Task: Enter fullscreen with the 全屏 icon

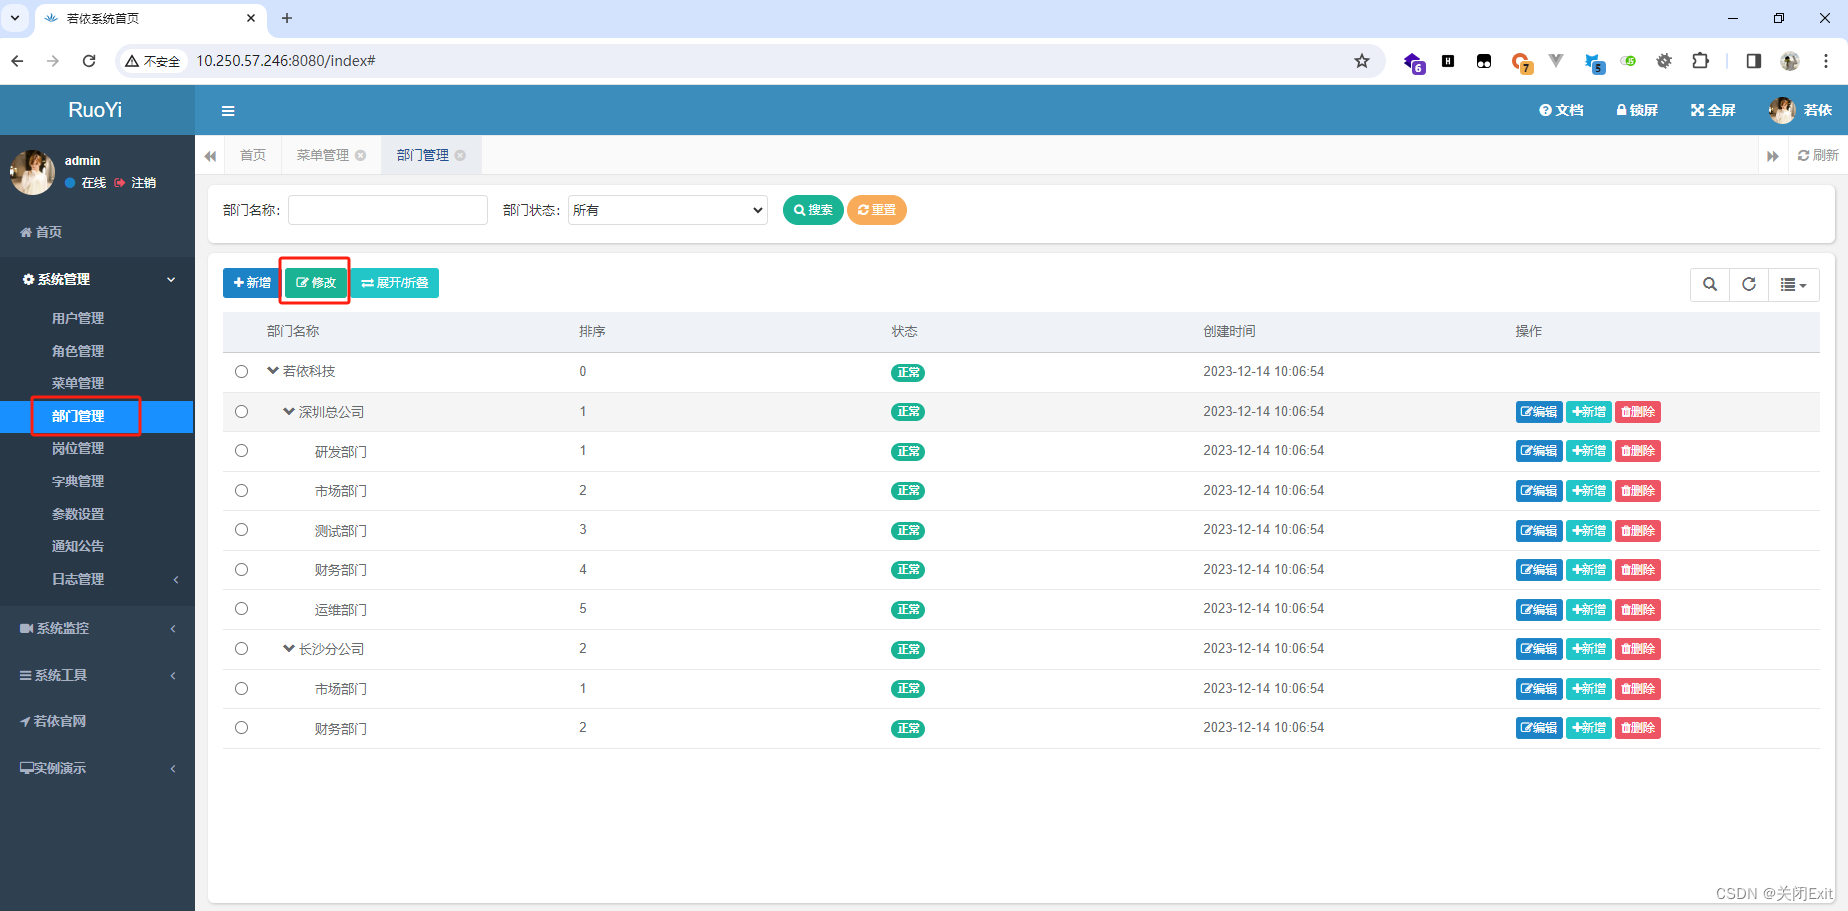Action: coord(1712,110)
